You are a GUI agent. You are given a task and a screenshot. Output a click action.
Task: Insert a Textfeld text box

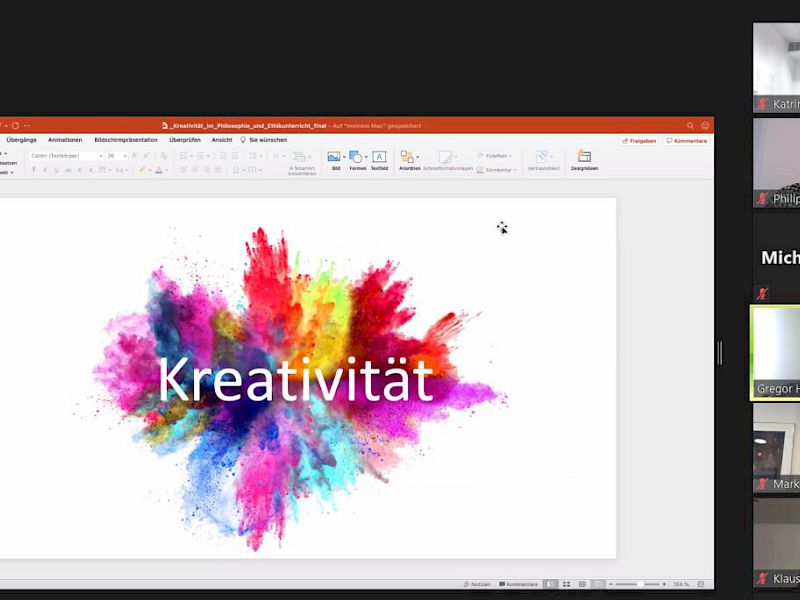click(x=379, y=158)
